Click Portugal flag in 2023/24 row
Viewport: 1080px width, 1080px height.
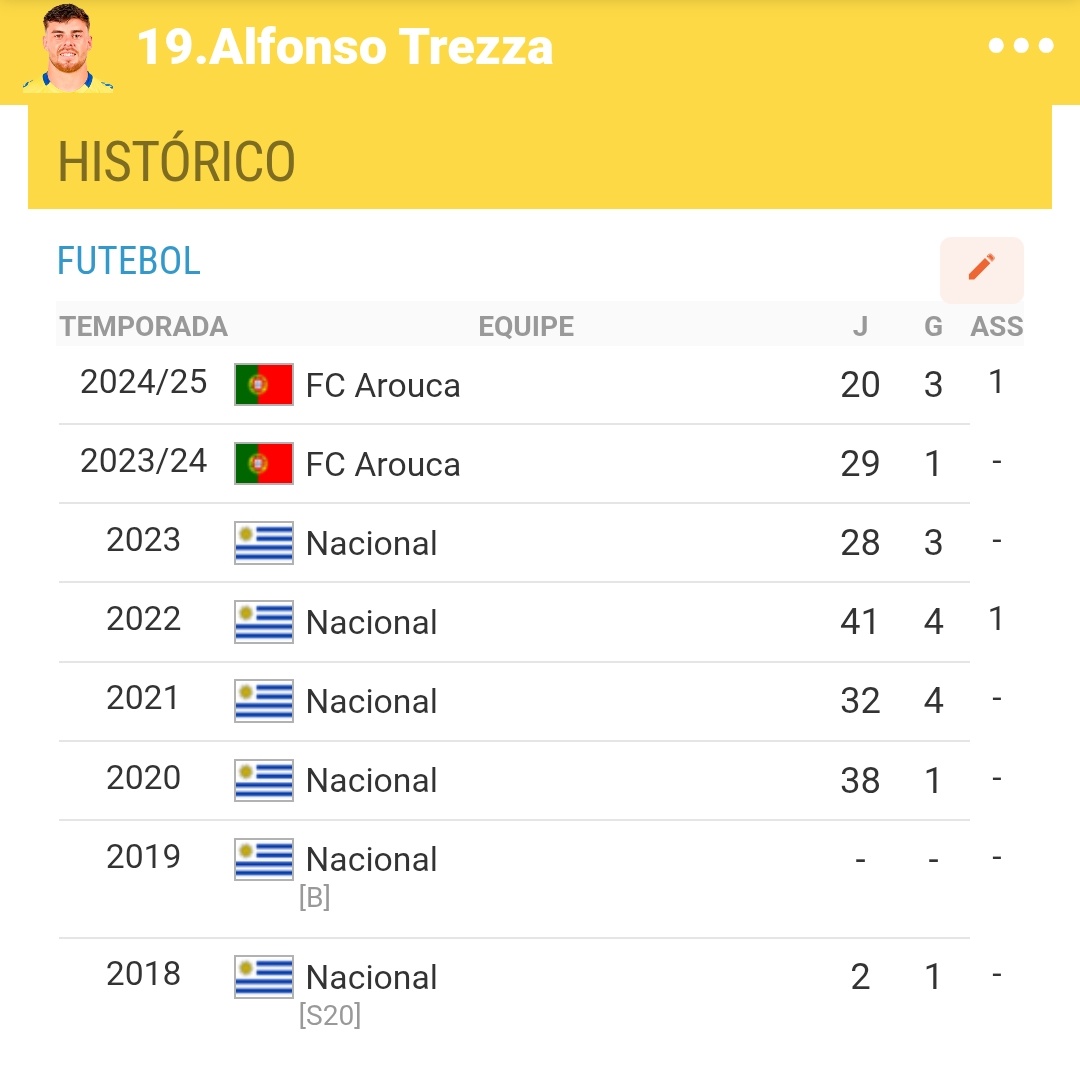[264, 463]
